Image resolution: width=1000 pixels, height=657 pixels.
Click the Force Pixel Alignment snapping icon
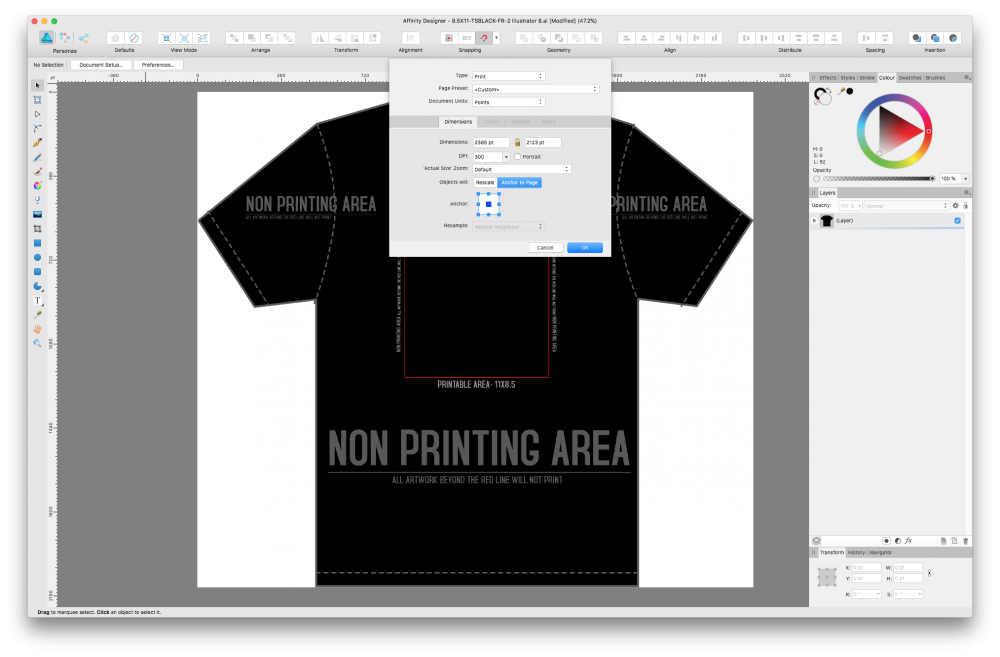point(449,38)
